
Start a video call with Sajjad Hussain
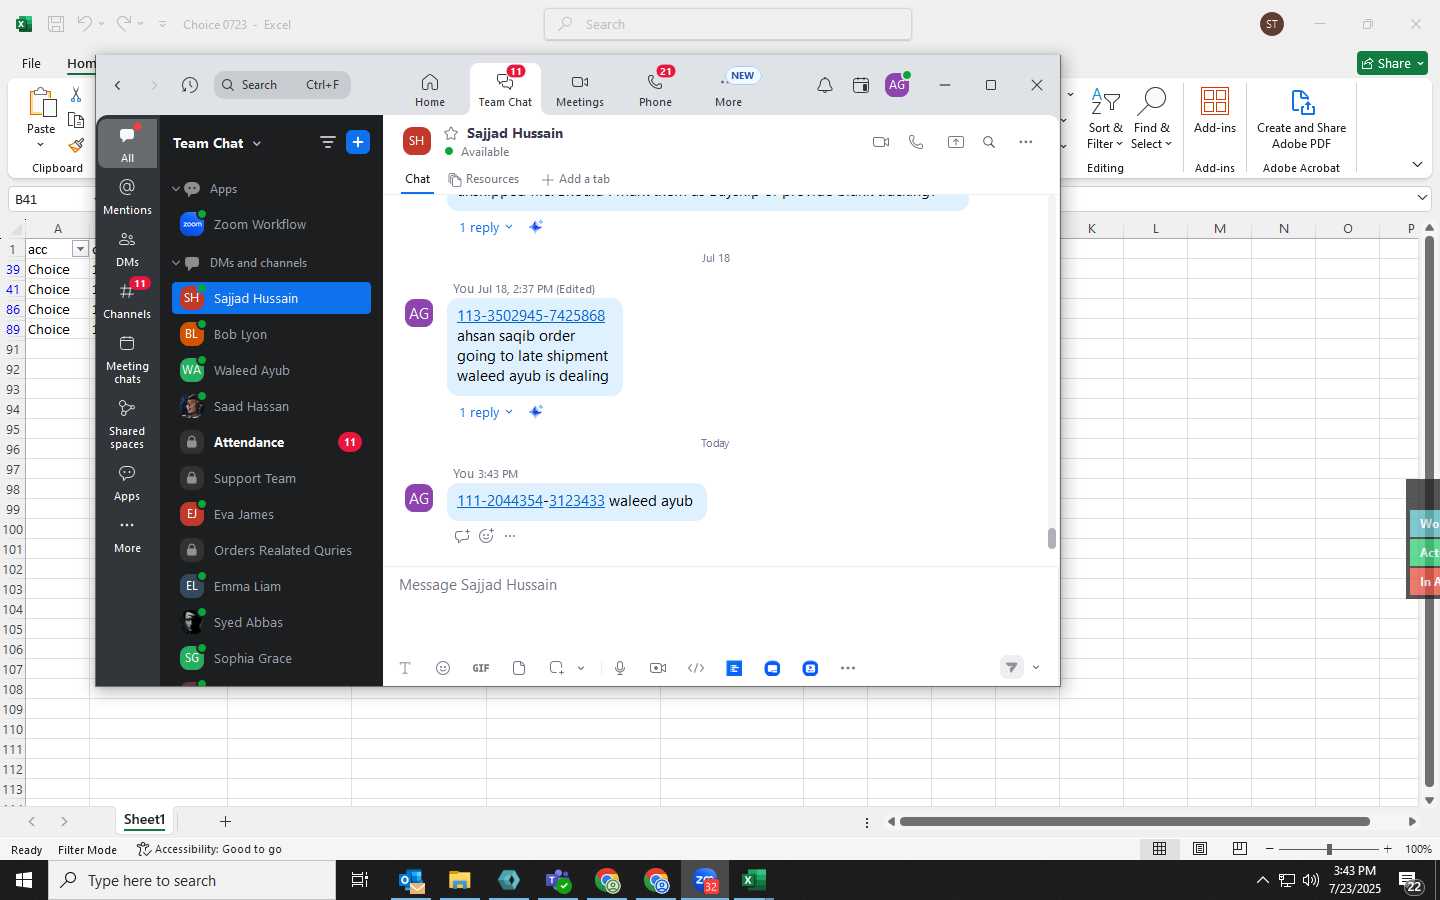pyautogui.click(x=881, y=142)
